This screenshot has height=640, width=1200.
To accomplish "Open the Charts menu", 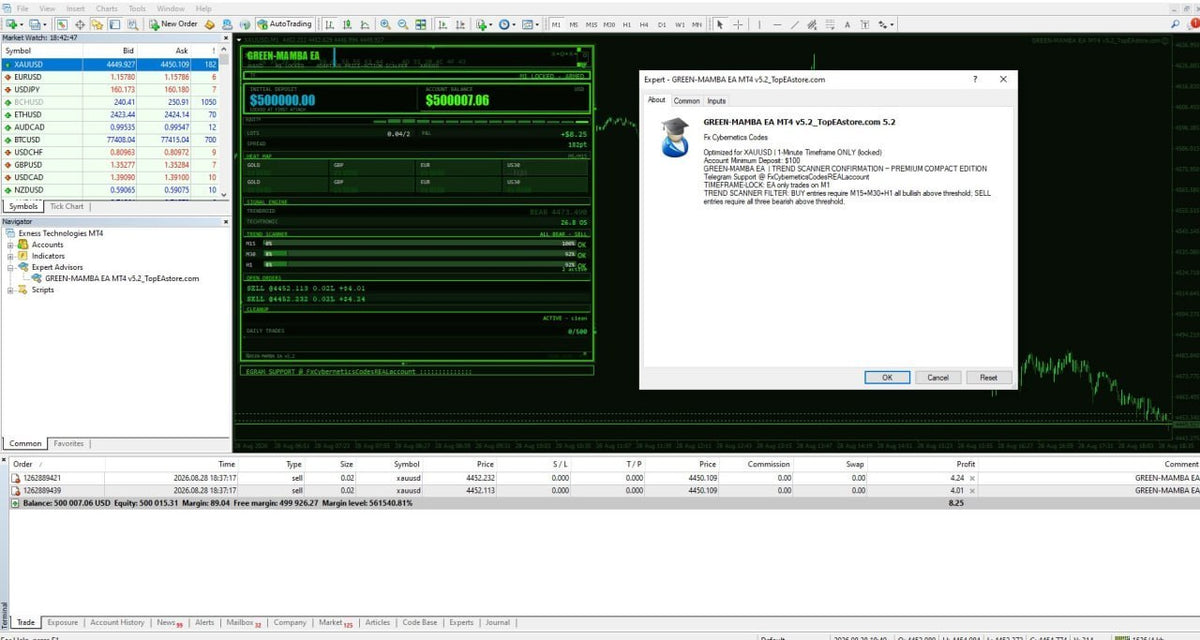I will click(x=106, y=8).
